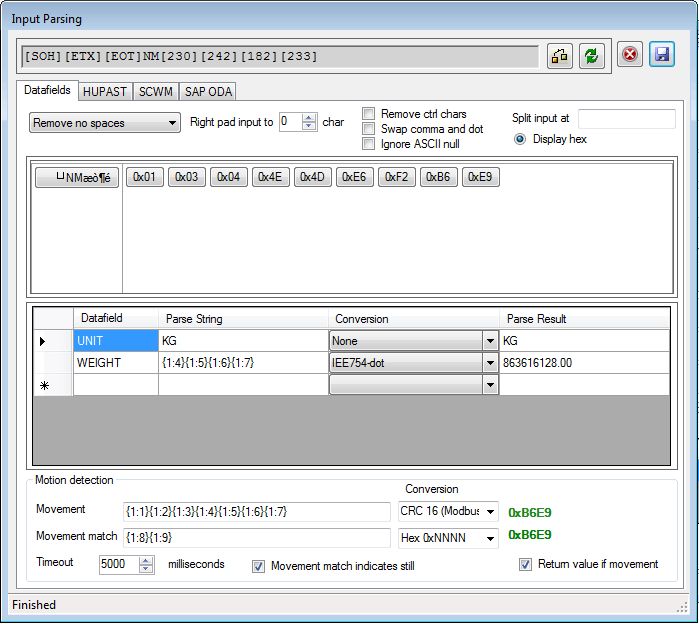Click the green Movement result 0xB6E9
The width and height of the screenshot is (699, 624).
click(x=530, y=513)
